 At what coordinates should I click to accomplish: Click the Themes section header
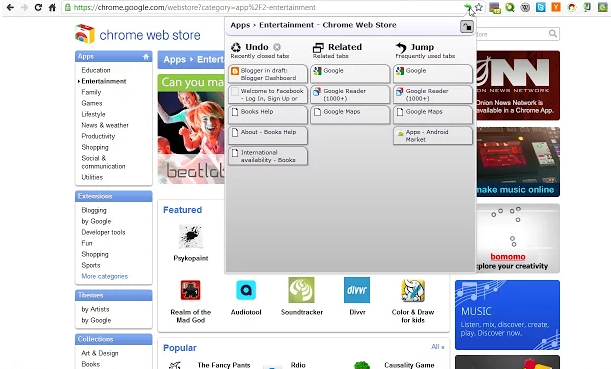(x=113, y=295)
